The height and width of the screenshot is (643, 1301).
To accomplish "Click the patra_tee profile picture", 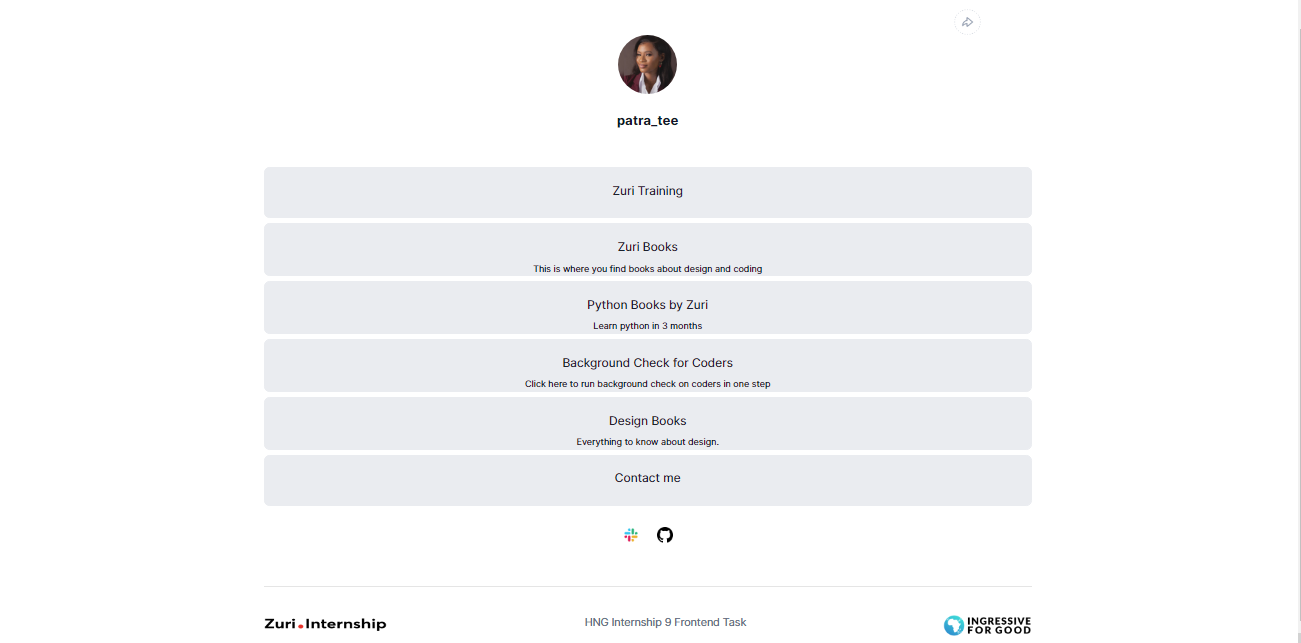I will pyautogui.click(x=647, y=65).
